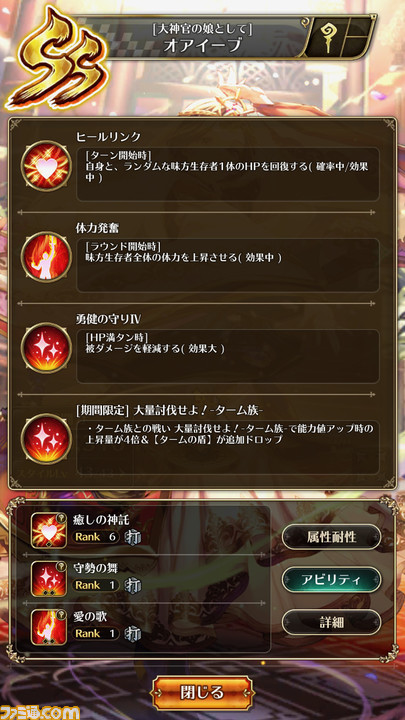Image resolution: width=405 pixels, height=720 pixels.
Task: Open the 詳細 tab
Action: point(331,622)
